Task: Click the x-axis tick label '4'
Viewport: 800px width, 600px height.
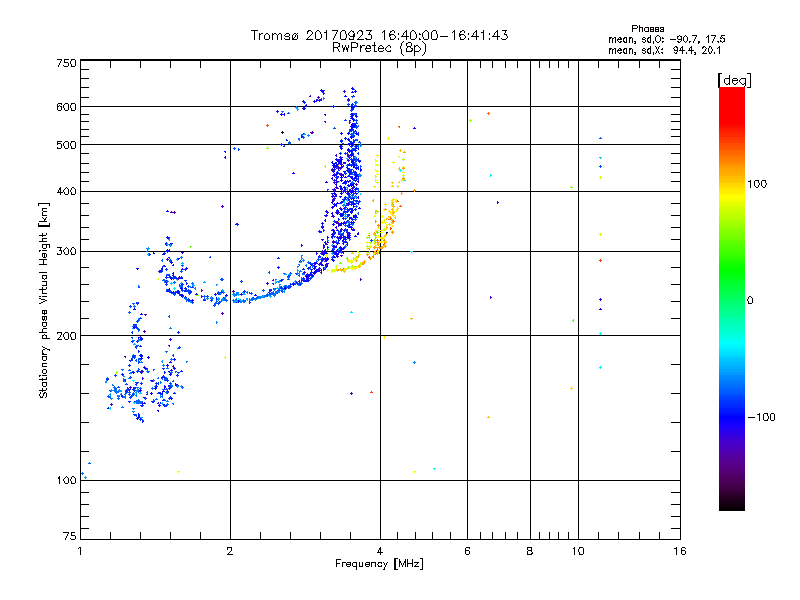Action: (x=380, y=551)
